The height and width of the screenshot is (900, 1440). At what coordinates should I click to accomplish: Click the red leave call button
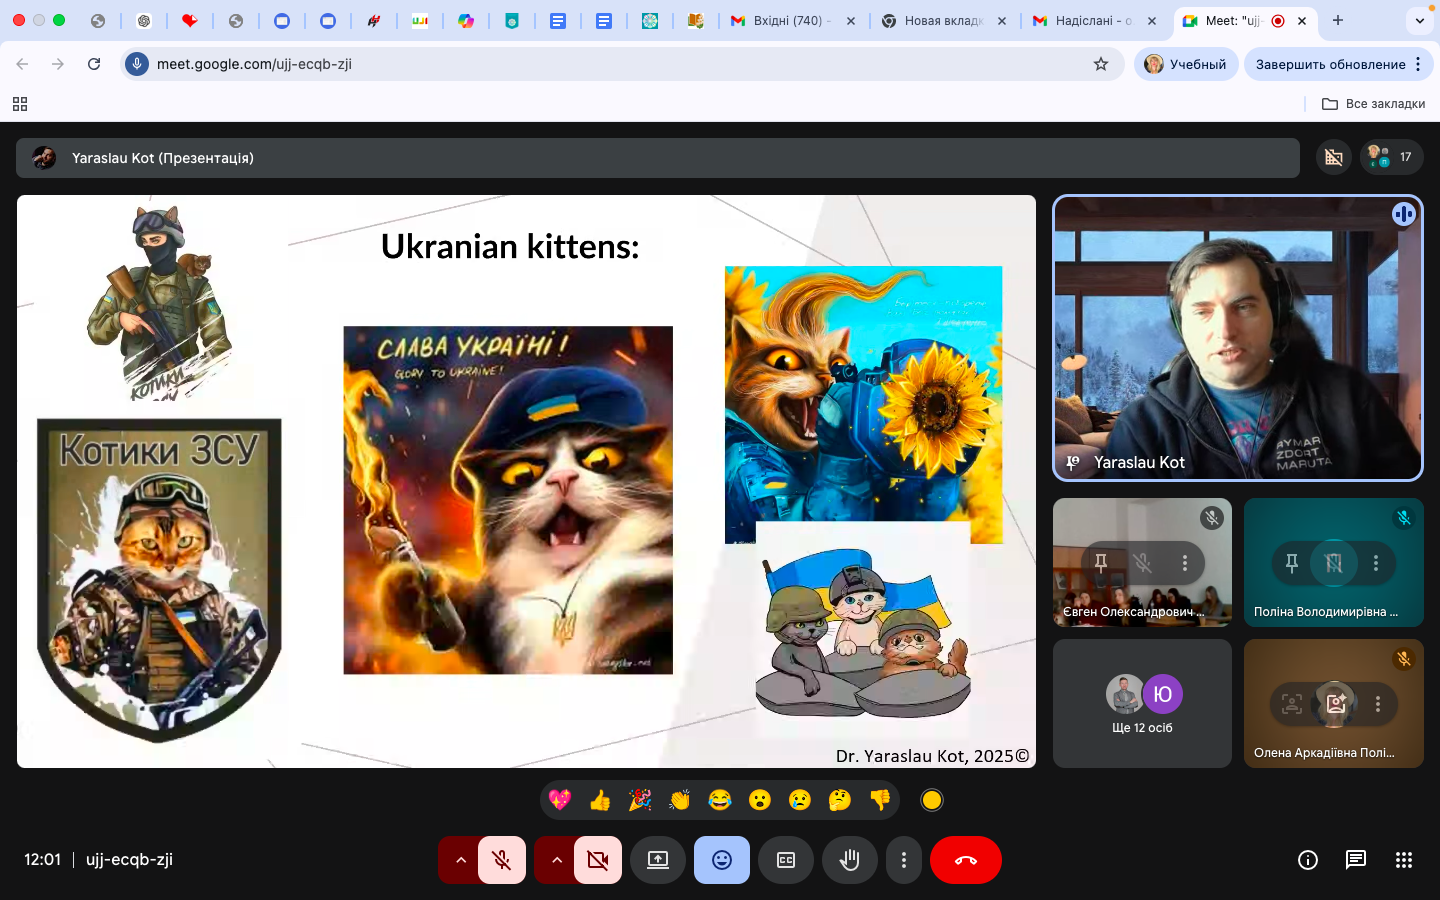(965, 860)
